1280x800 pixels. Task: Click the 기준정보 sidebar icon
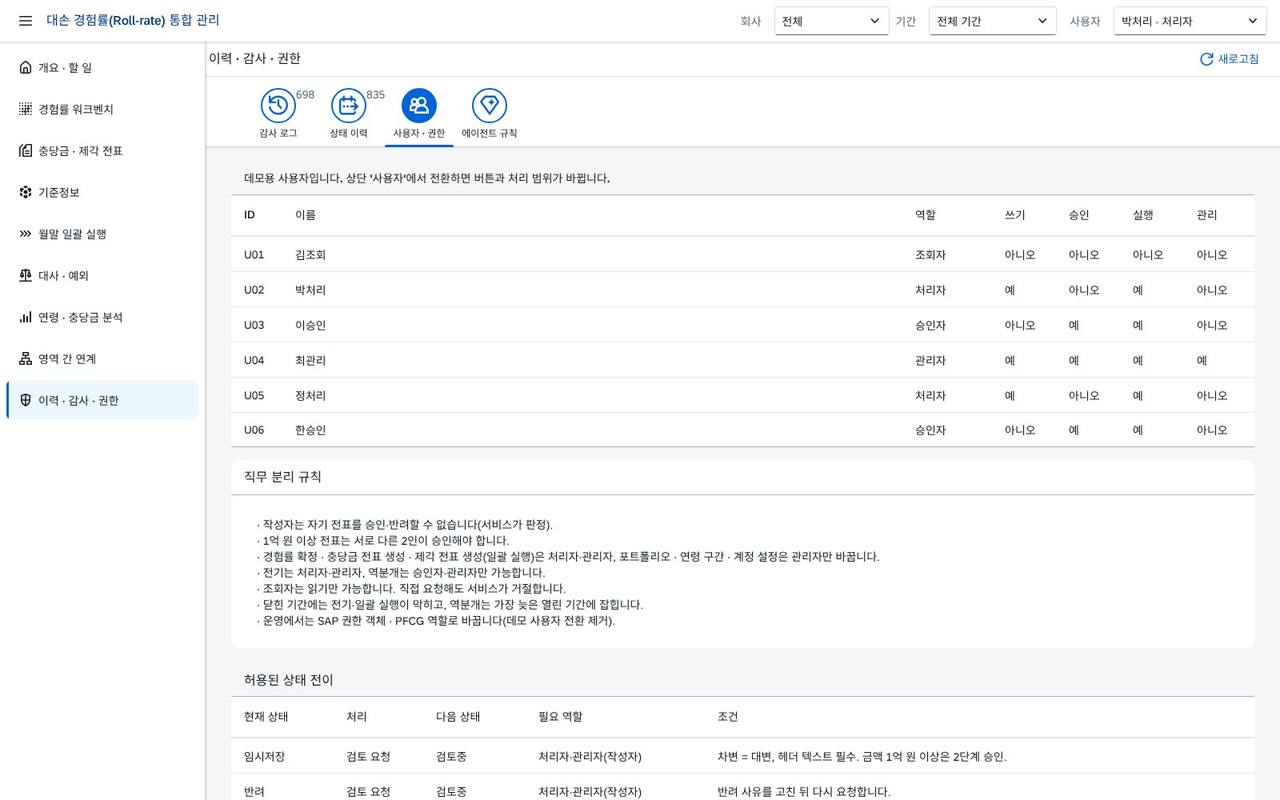pyautogui.click(x=25, y=192)
